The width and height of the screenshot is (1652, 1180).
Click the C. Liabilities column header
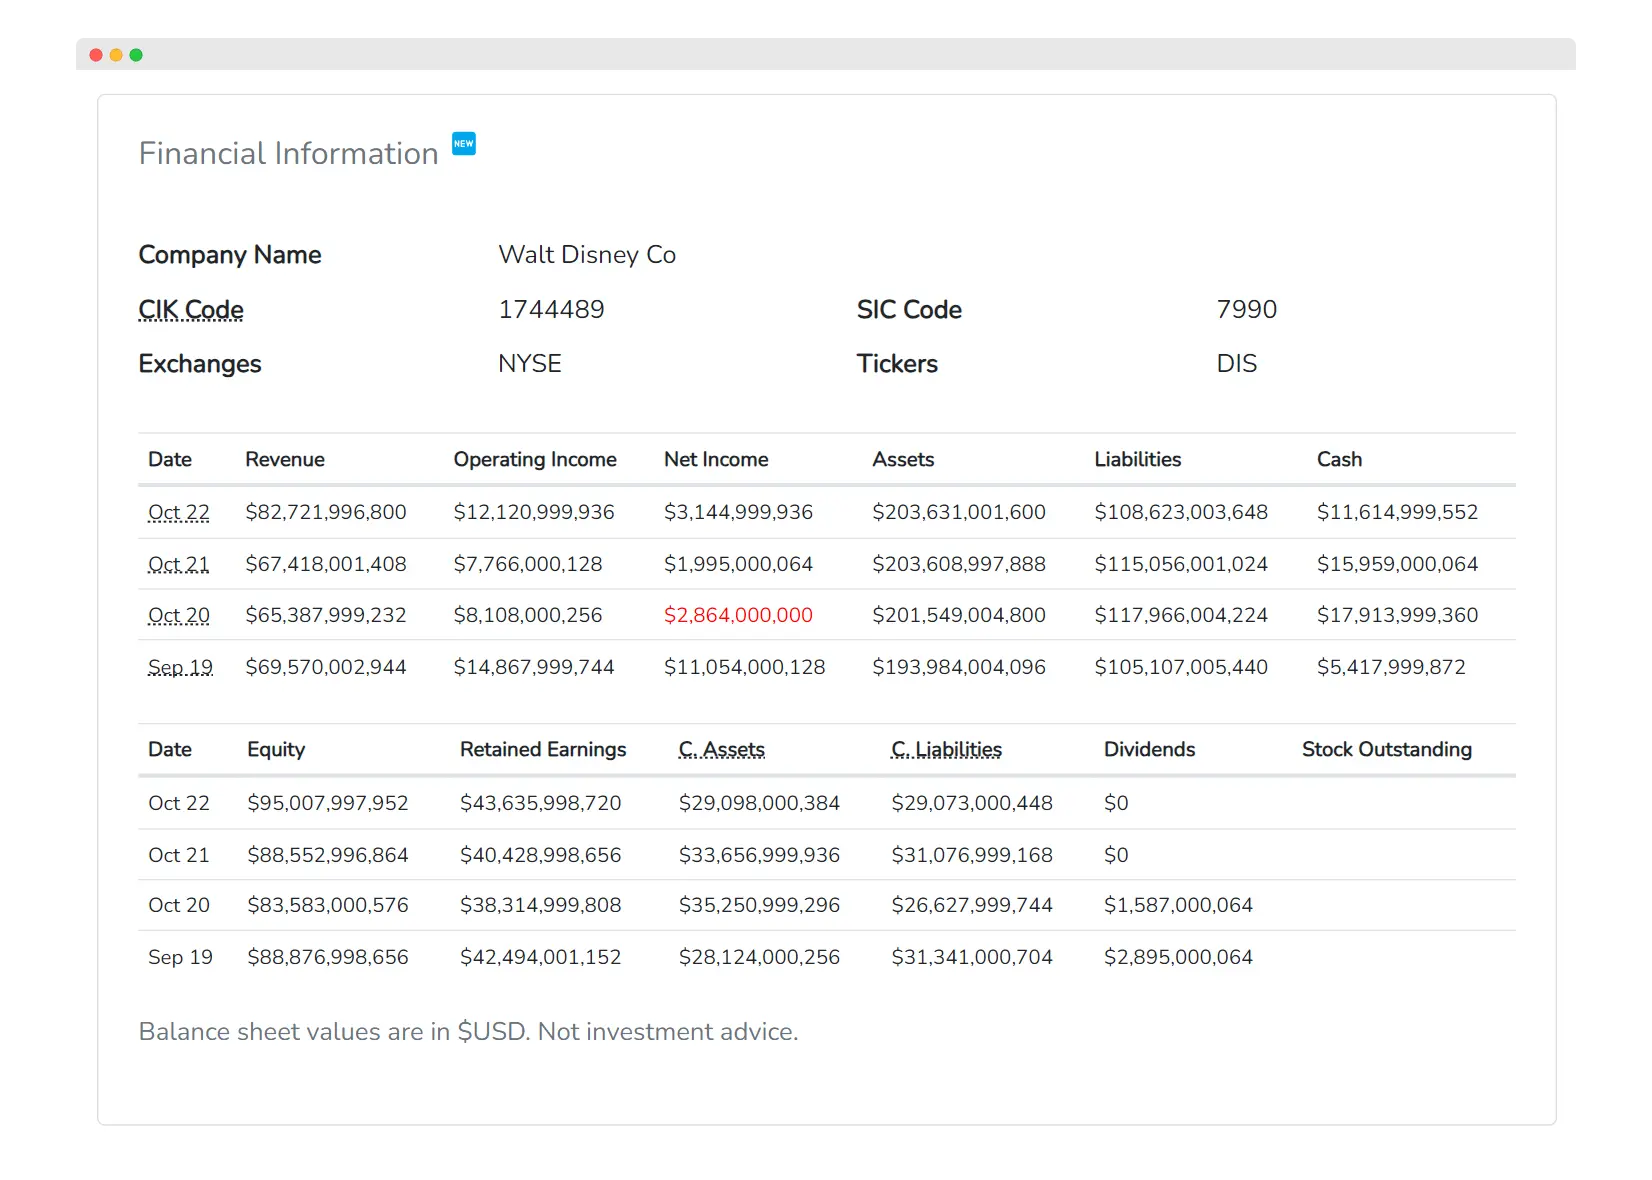pos(947,749)
